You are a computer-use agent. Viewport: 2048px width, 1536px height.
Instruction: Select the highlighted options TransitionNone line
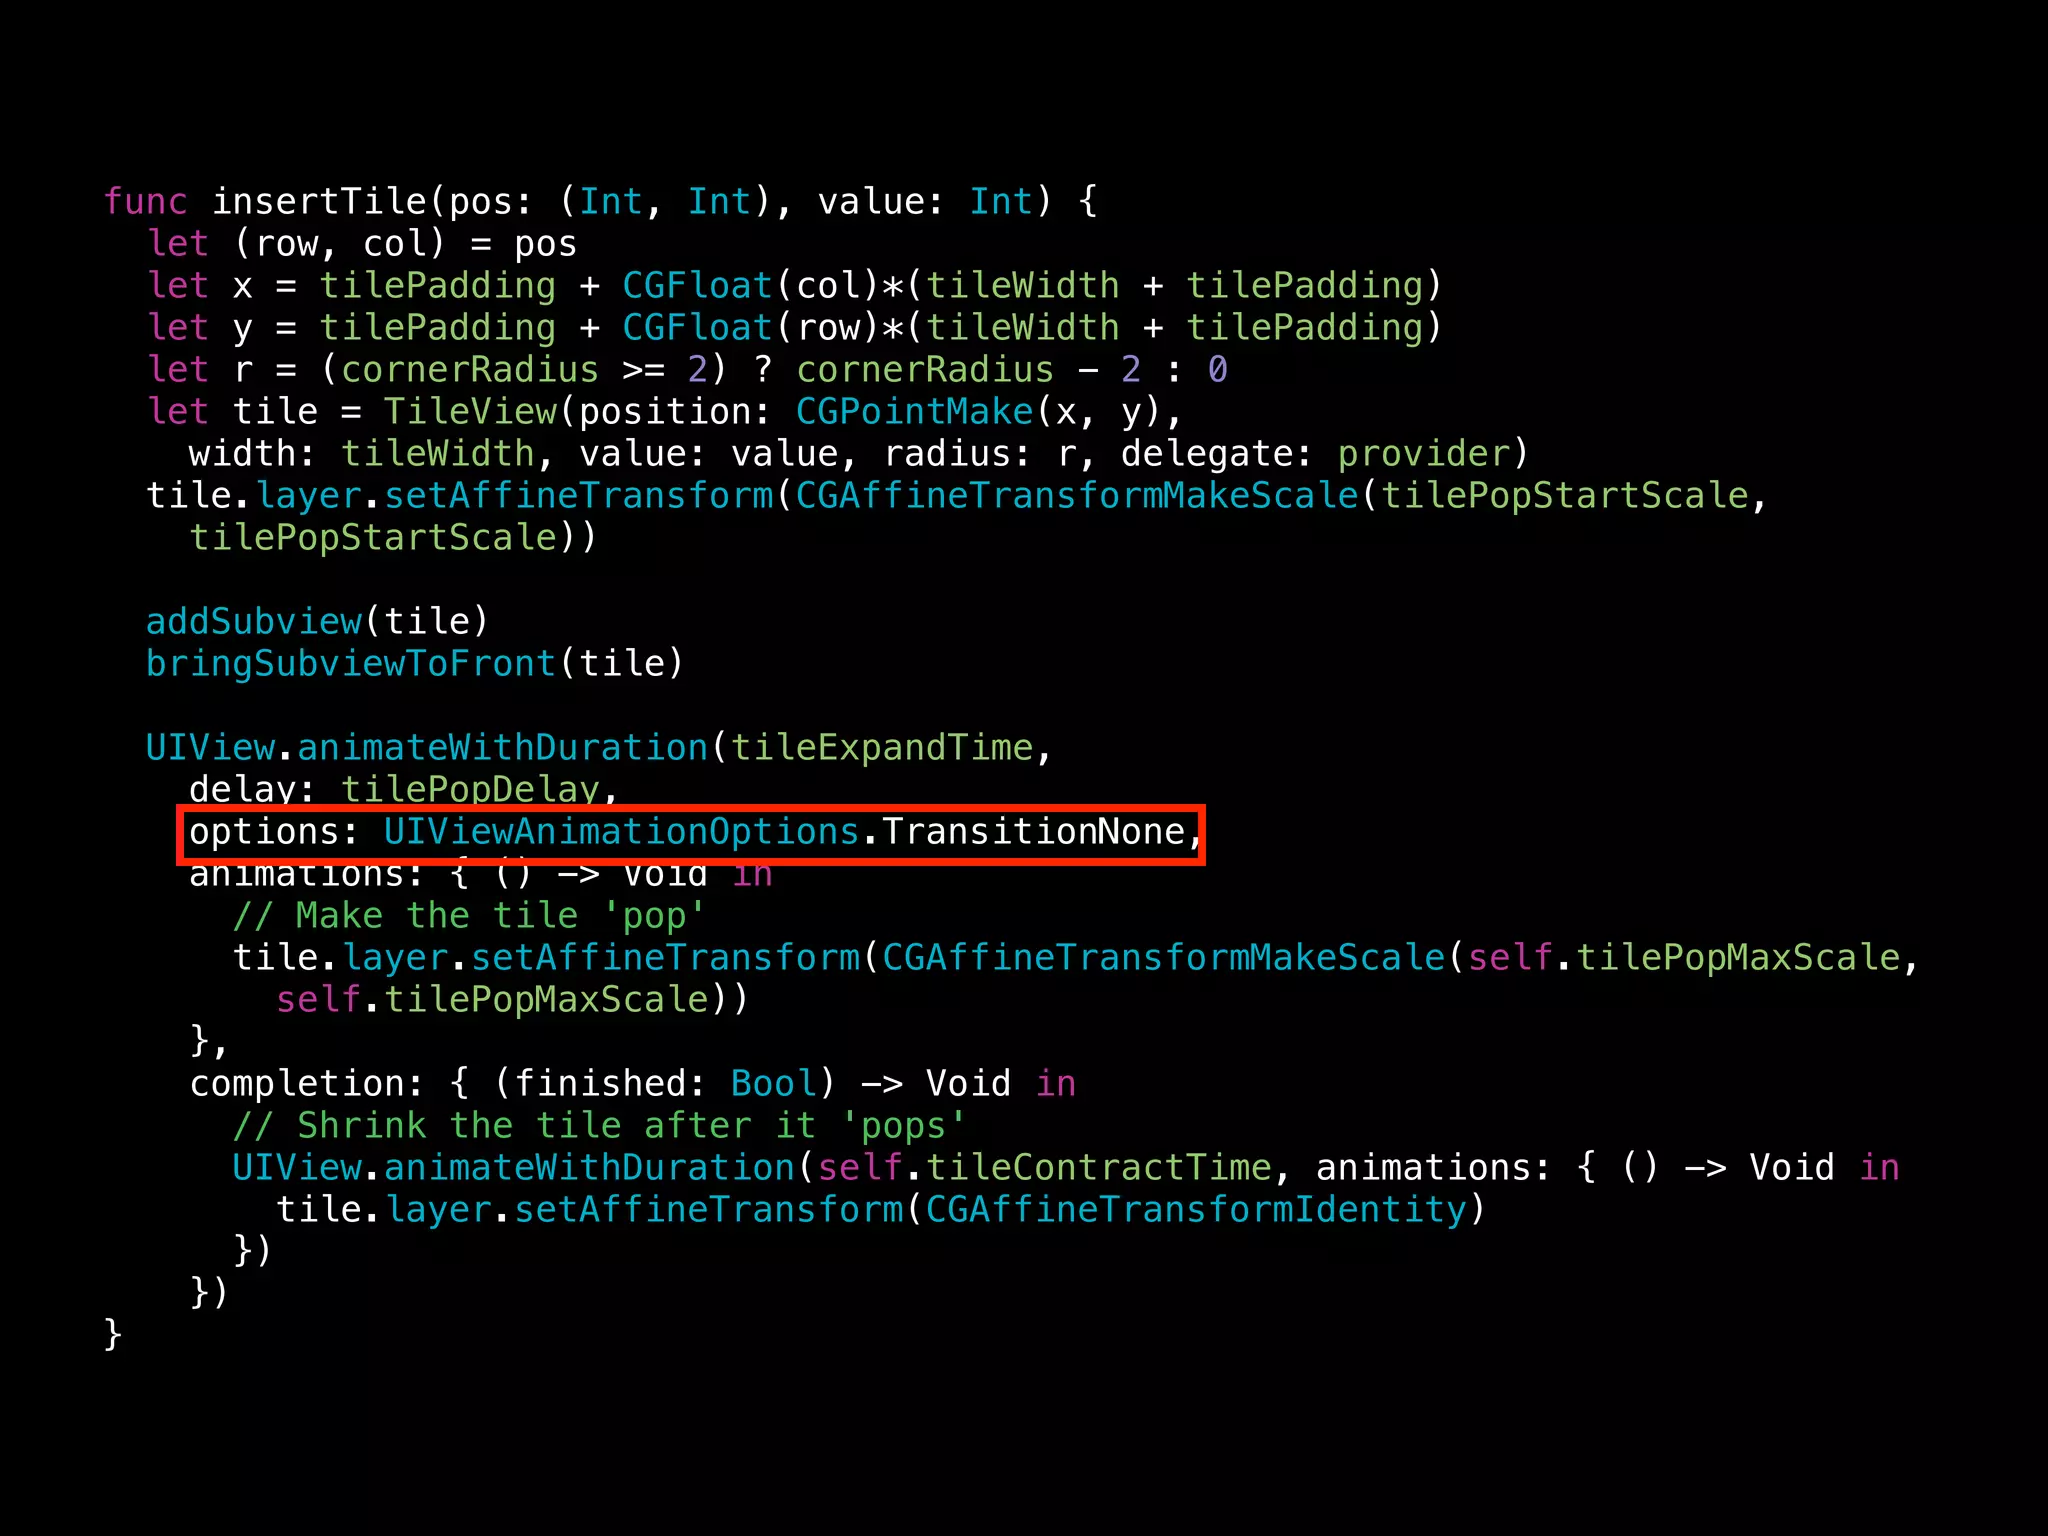pos(691,834)
